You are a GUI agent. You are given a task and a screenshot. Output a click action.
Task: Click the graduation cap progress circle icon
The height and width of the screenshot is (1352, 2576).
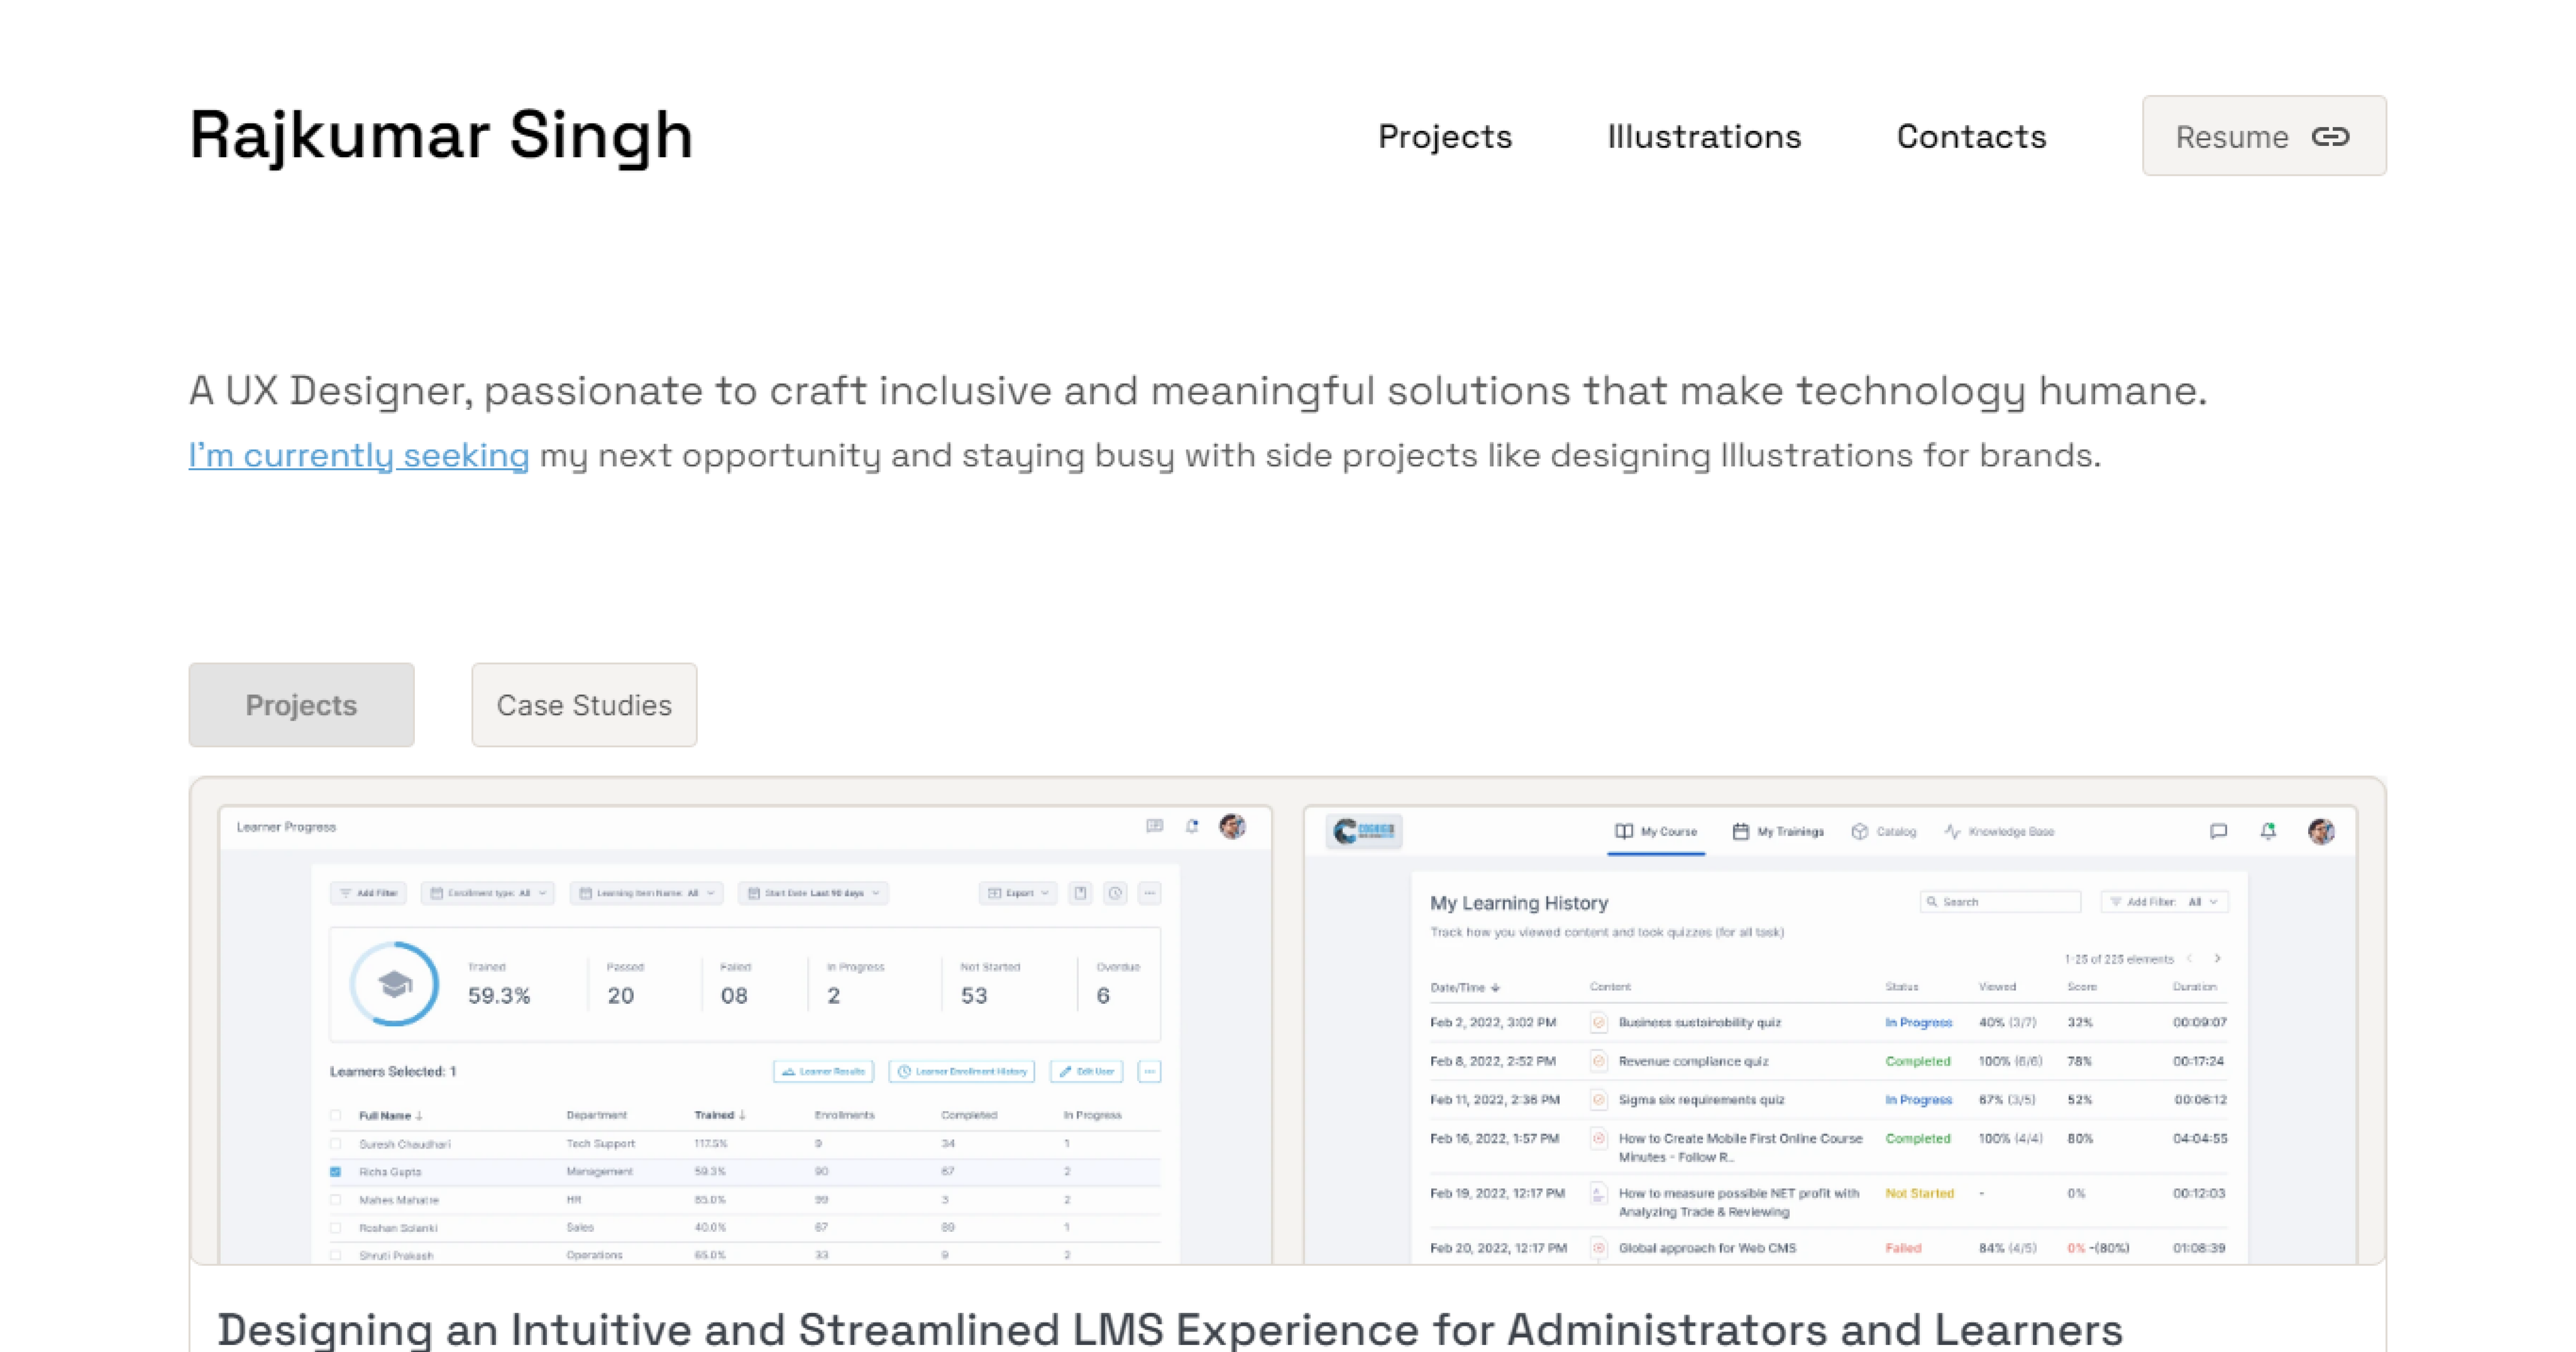coord(394,984)
